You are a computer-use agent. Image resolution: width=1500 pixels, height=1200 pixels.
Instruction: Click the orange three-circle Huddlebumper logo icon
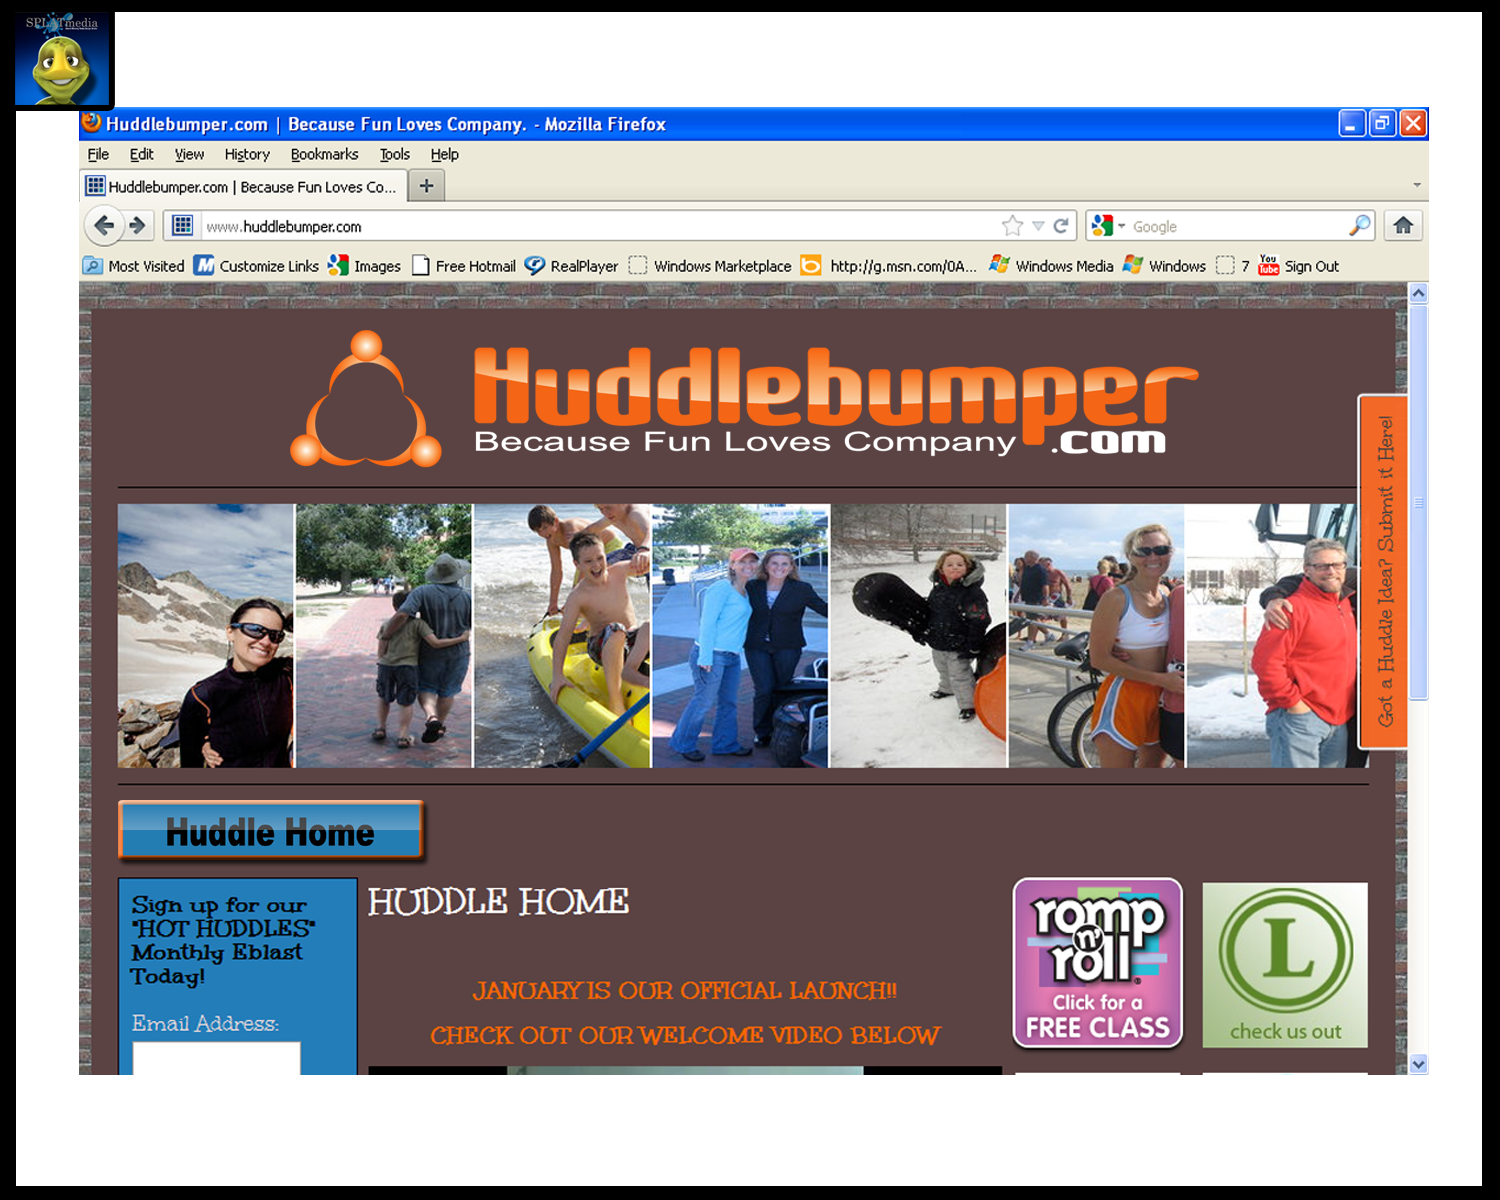366,400
